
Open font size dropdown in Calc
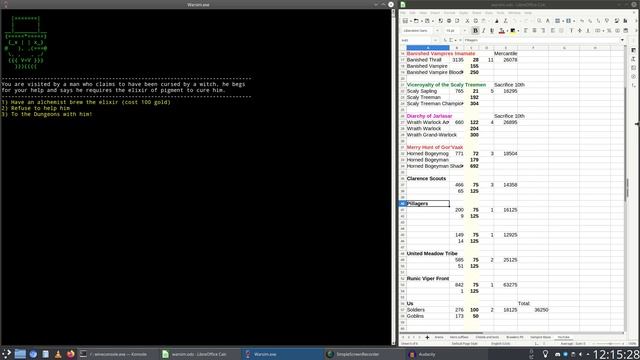coord(465,31)
